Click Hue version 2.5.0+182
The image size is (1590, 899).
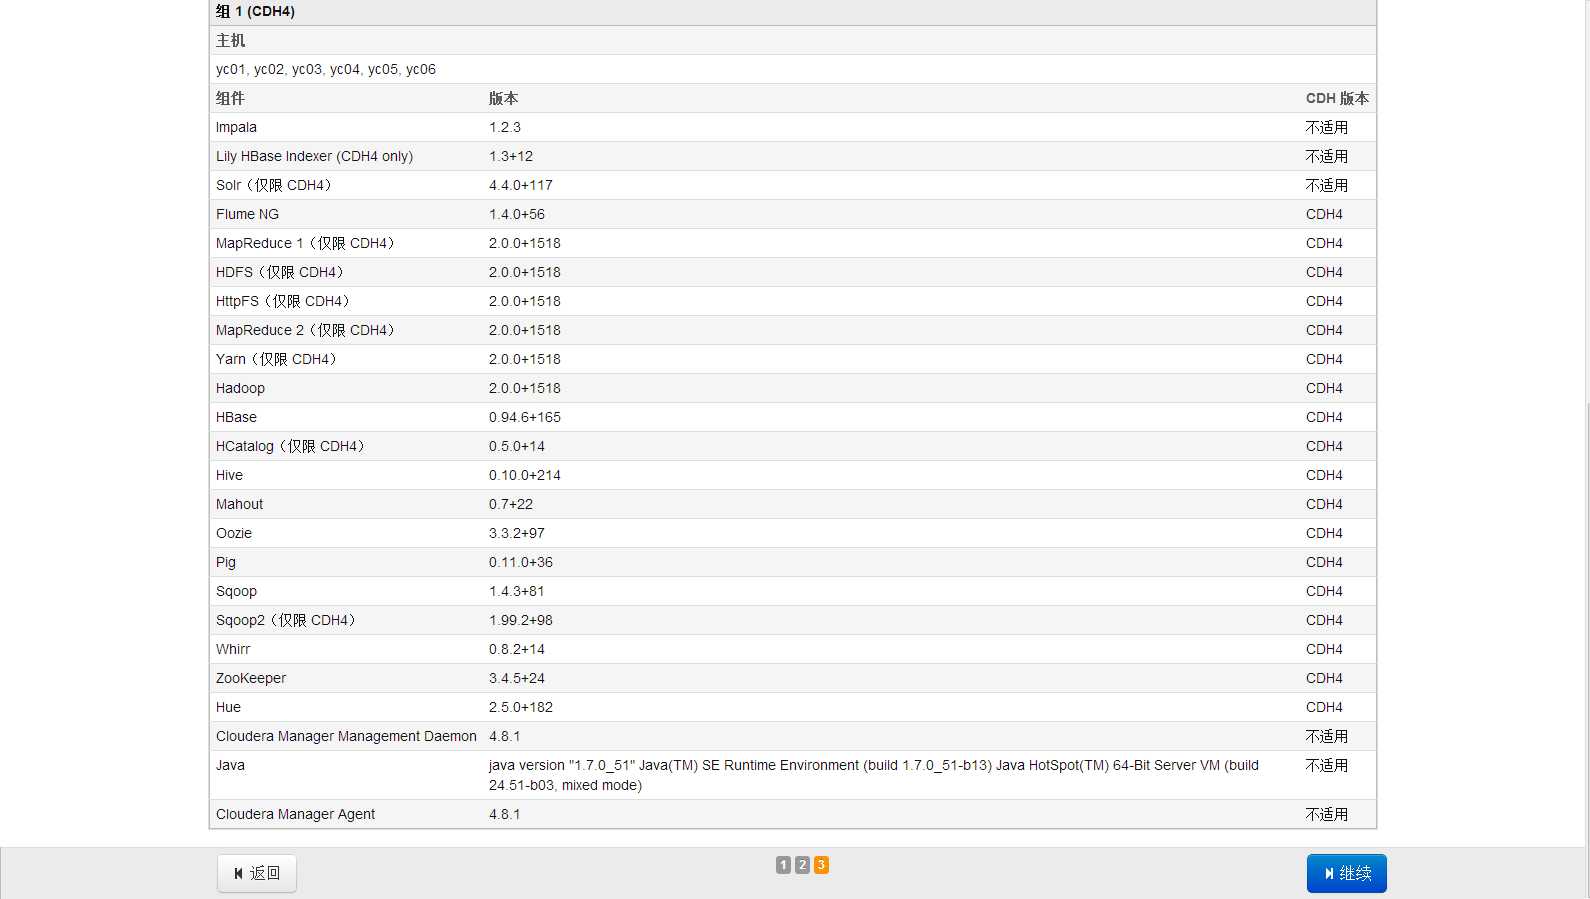521,707
